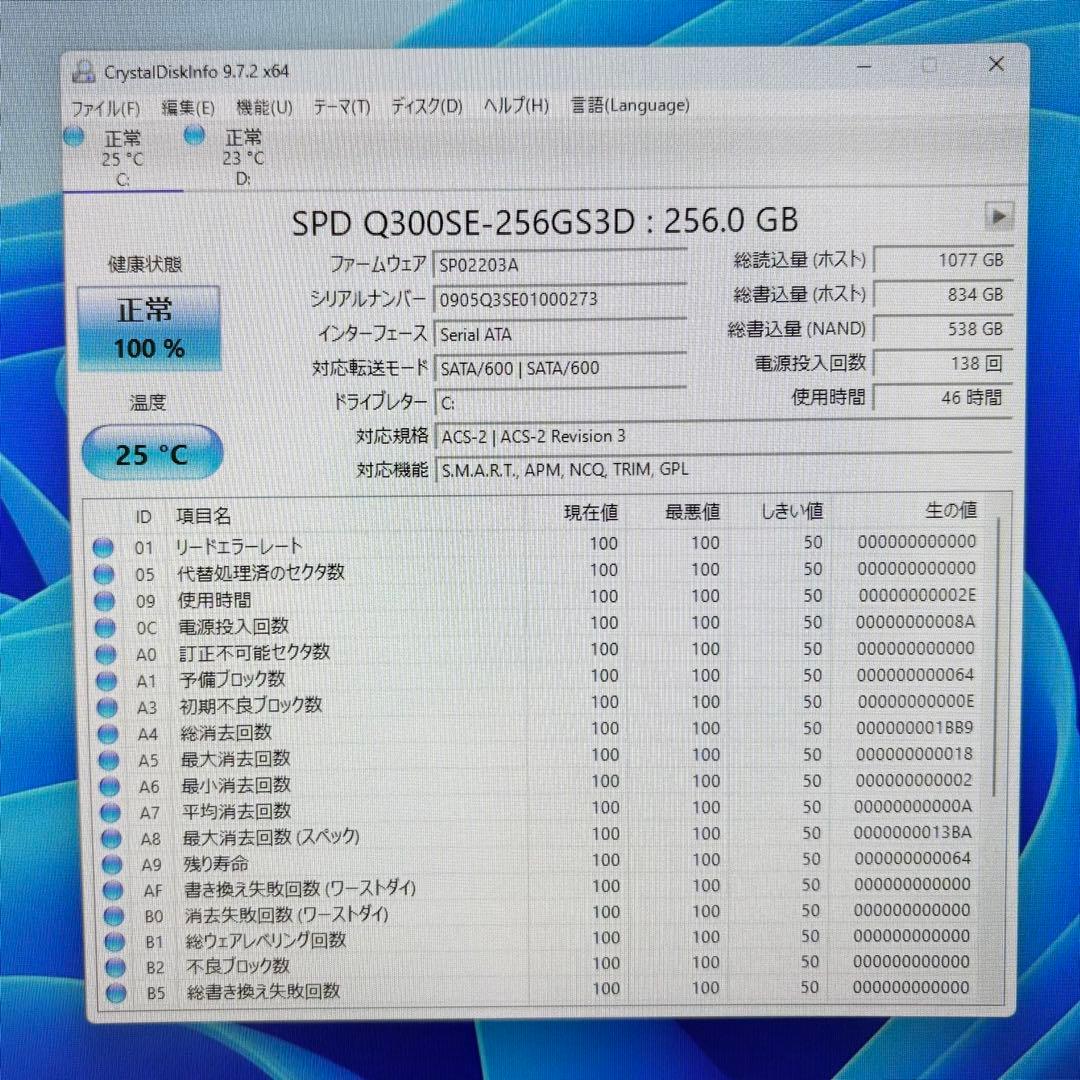
Task: Open the 機能(U) menu
Action: [x=265, y=106]
